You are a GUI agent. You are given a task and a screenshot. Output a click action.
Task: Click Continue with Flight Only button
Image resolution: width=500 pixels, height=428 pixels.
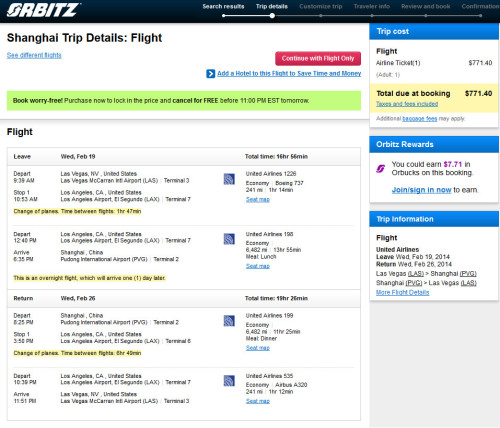[318, 58]
